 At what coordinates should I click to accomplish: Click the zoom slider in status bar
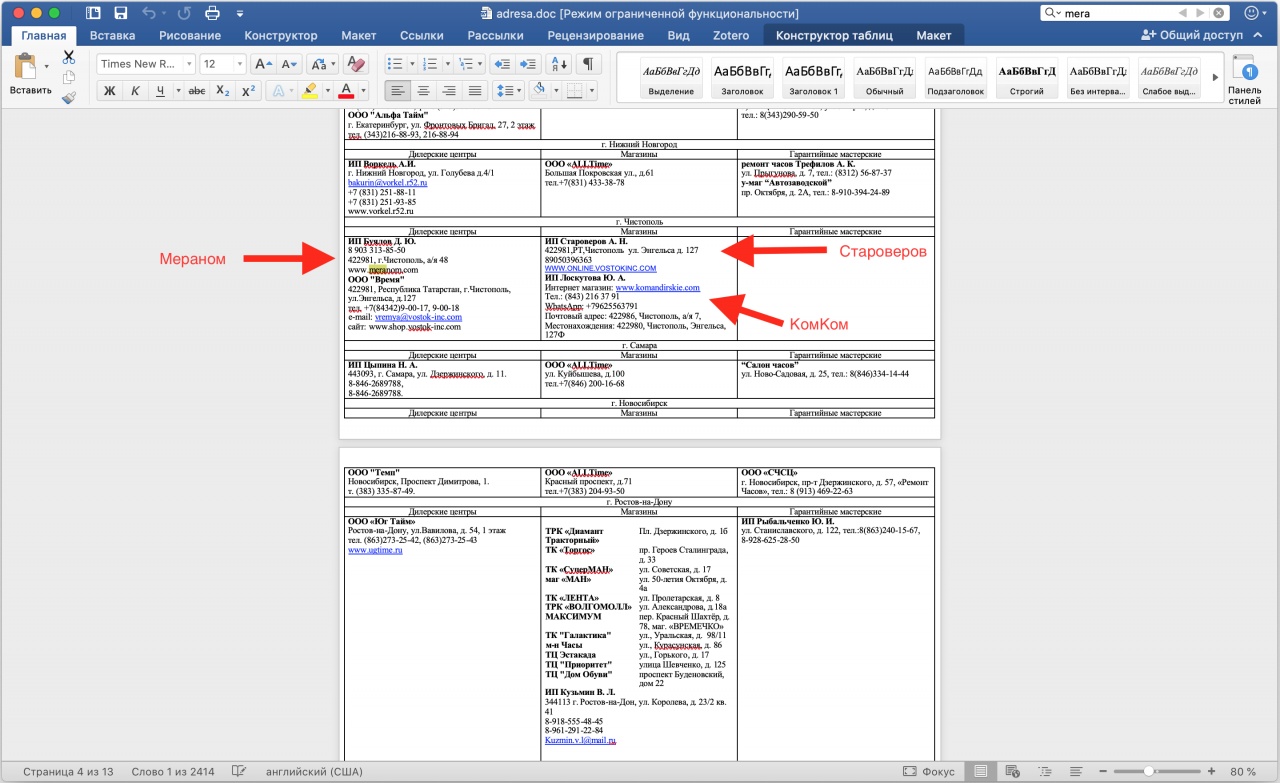pyautogui.click(x=1149, y=771)
